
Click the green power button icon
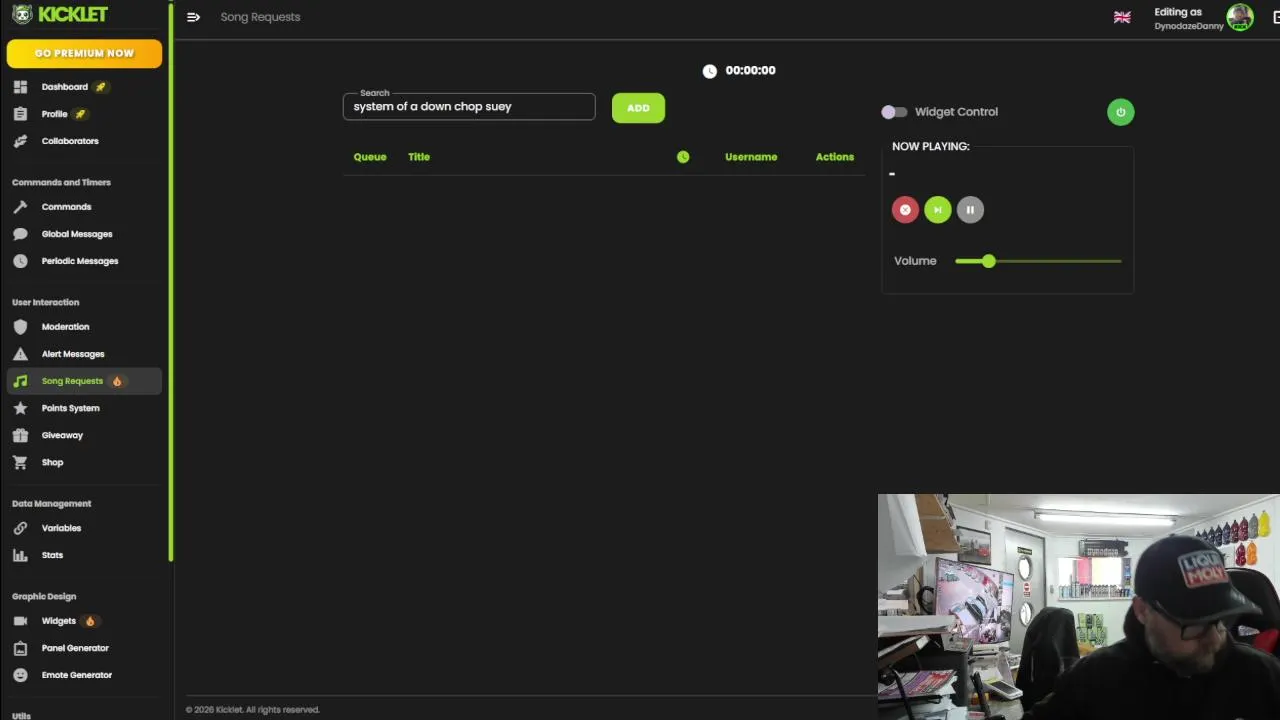coord(1121,112)
